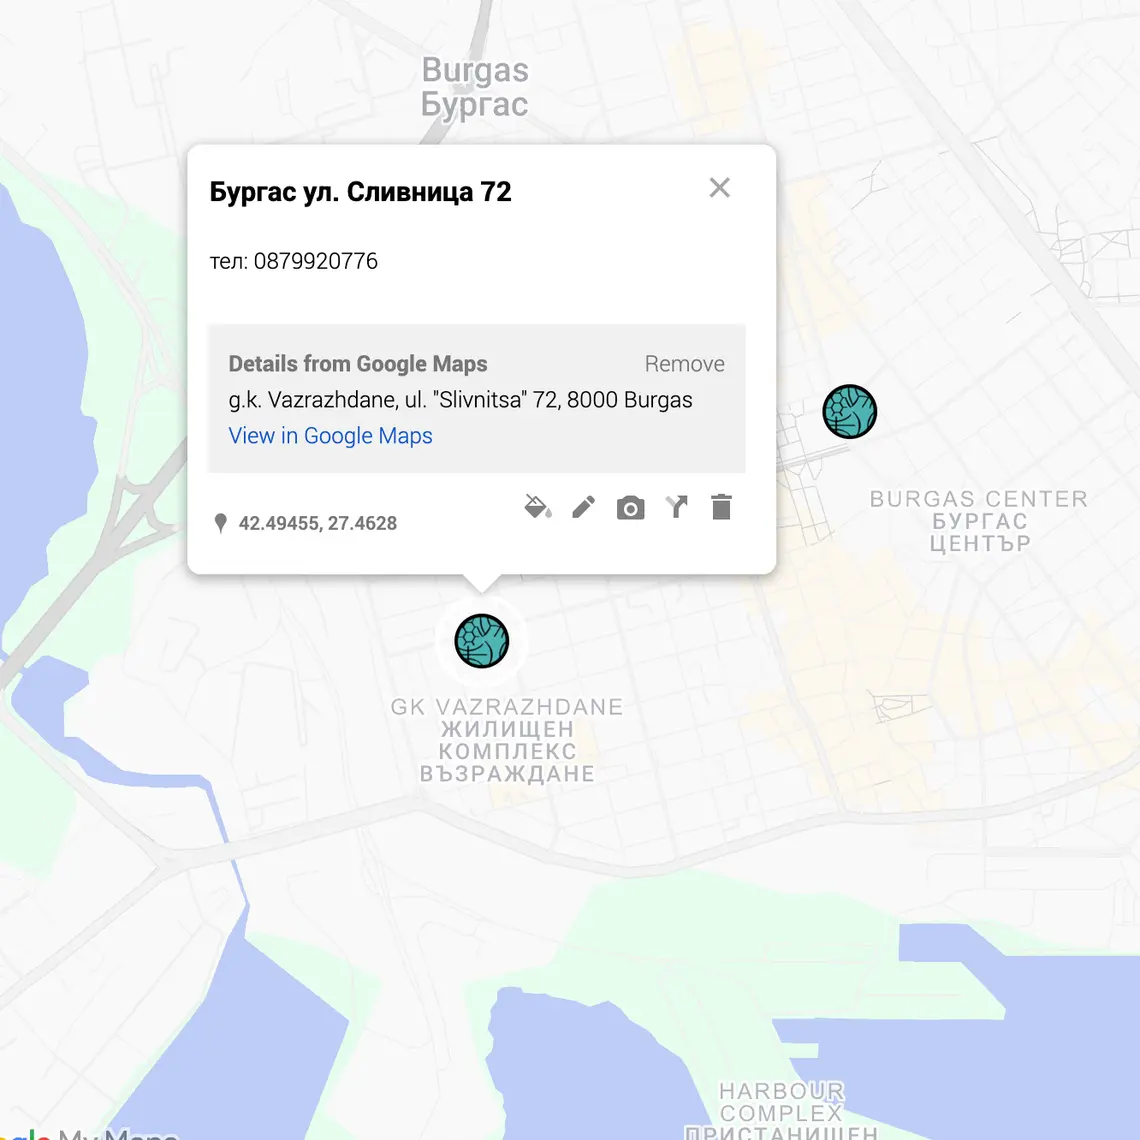The height and width of the screenshot is (1140, 1140).
Task: Close the Бургас ул. Сливница 72 info window
Action: point(719,188)
